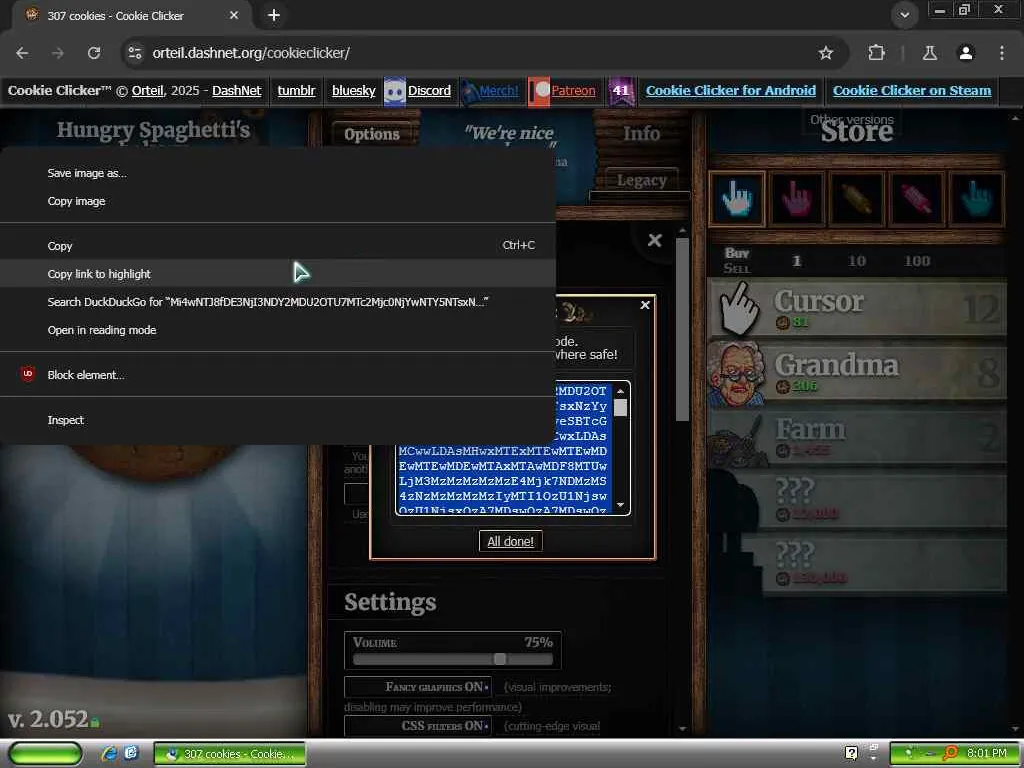
Task: Select the 307 cookies taskbar window button
Action: [229, 754]
